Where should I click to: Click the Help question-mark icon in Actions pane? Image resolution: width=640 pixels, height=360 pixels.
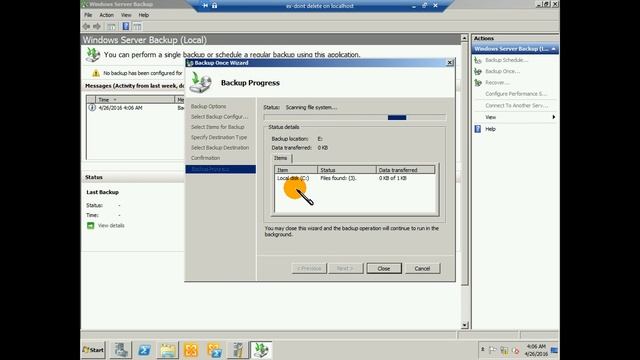[x=478, y=129]
